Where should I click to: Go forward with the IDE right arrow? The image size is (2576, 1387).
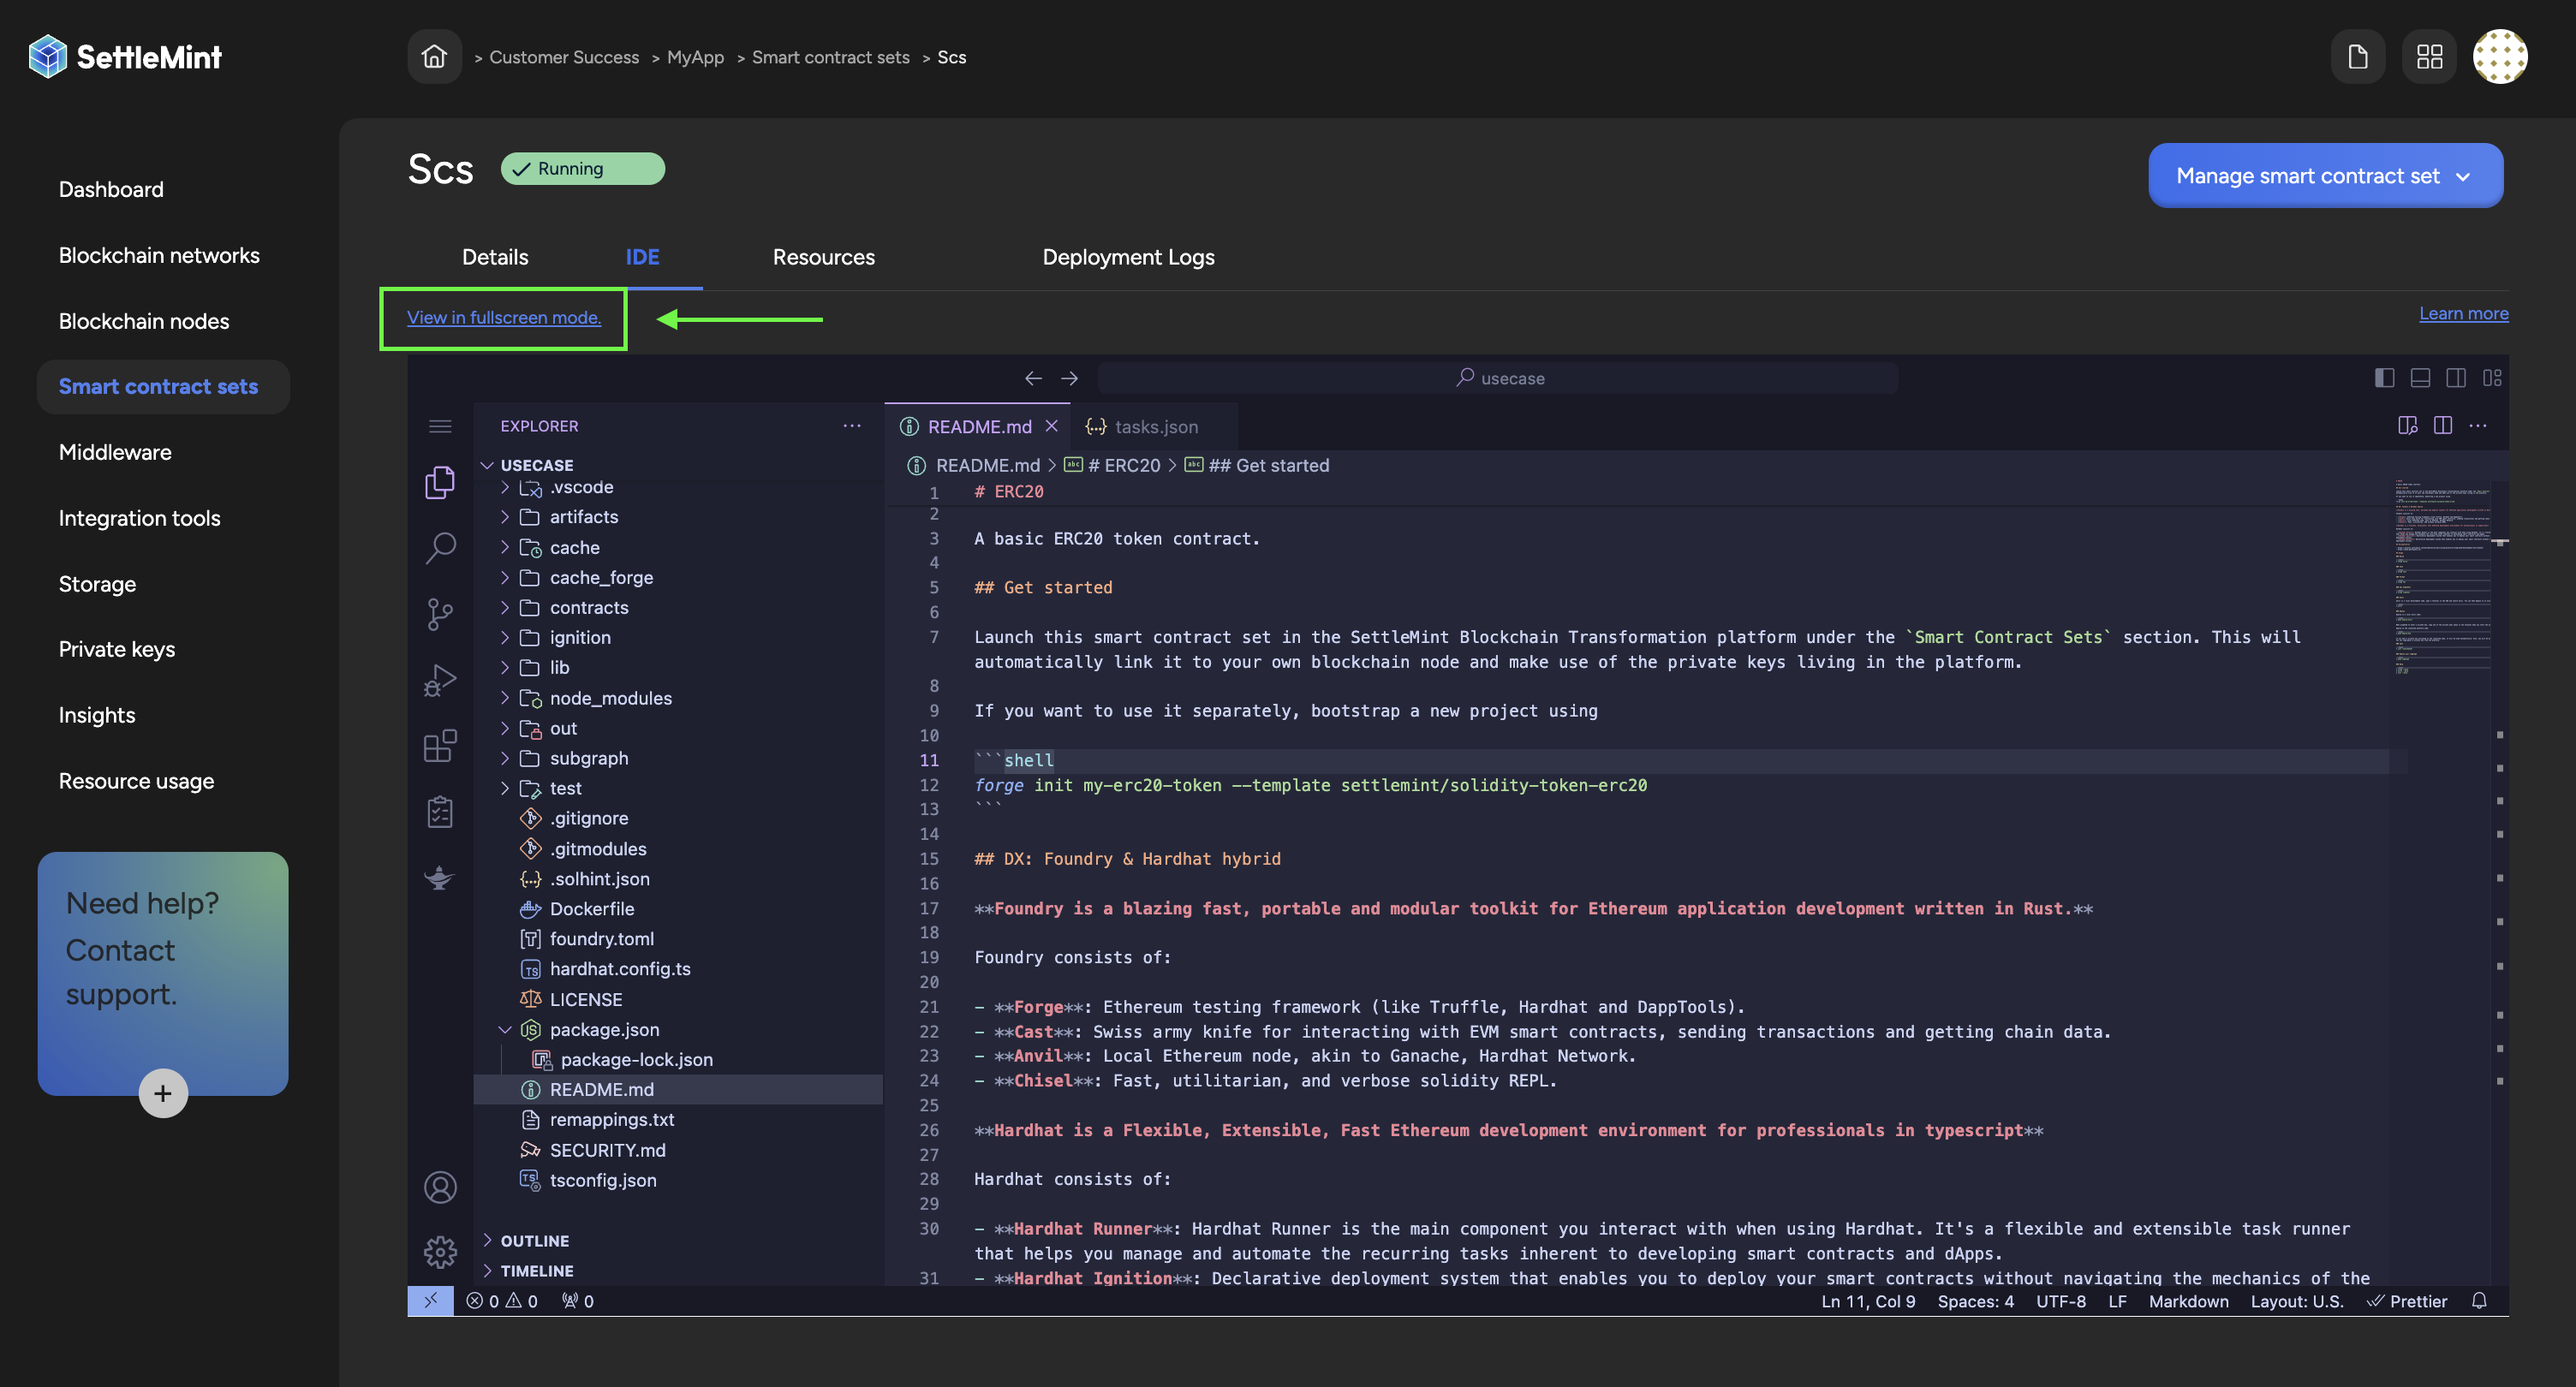tap(1069, 378)
